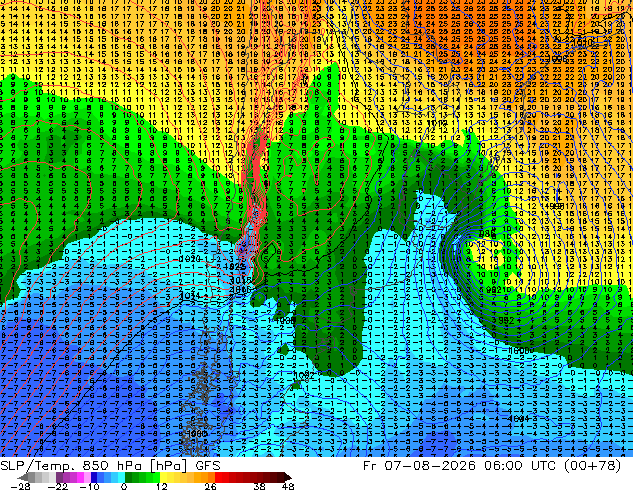
Task: Click the 26 label on the color scale
Action: pyautogui.click(x=210, y=486)
